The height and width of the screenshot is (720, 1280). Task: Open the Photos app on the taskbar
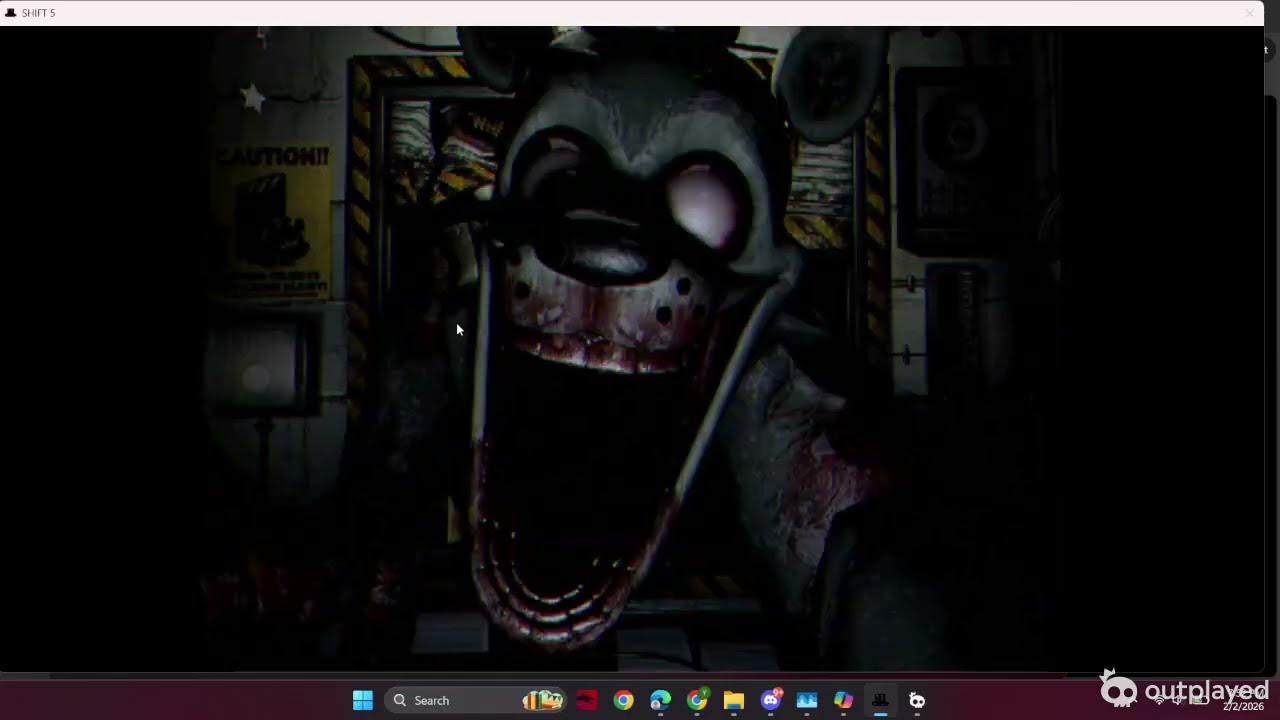pyautogui.click(x=807, y=700)
